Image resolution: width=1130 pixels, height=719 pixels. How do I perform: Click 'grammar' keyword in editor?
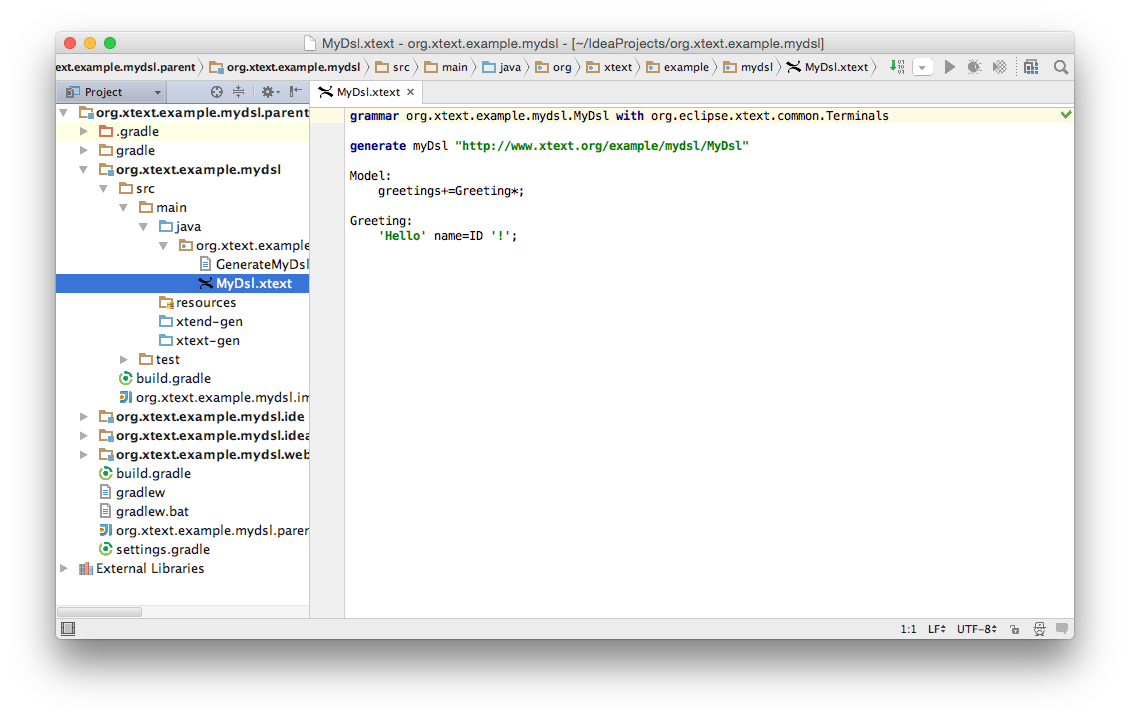pos(374,116)
